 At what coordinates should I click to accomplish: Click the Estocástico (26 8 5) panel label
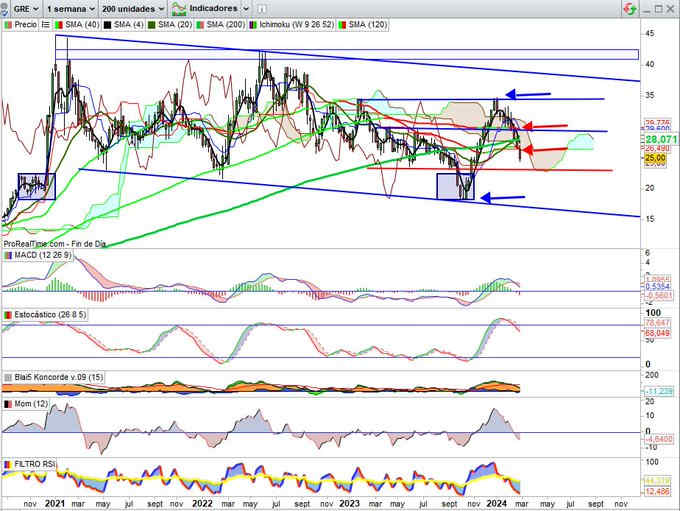[x=46, y=316]
